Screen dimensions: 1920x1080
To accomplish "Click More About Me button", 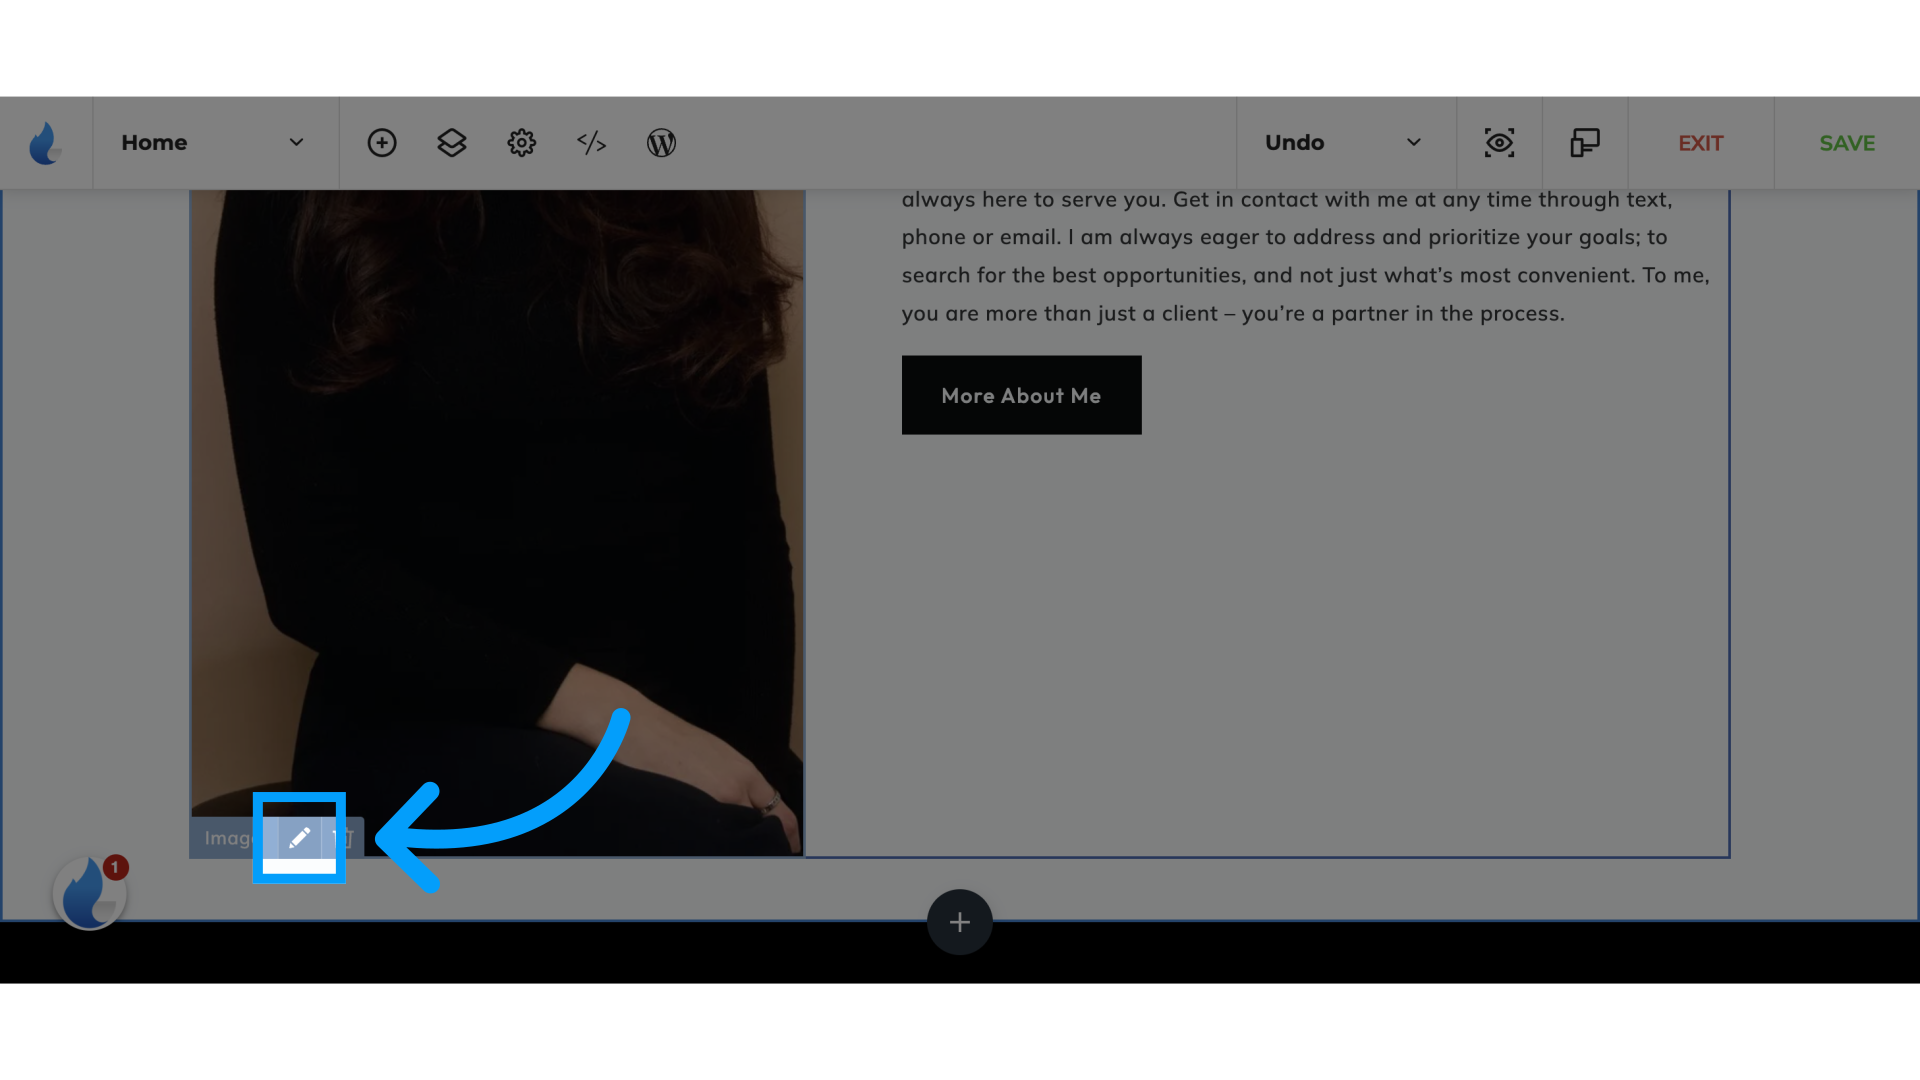I will 1021,394.
